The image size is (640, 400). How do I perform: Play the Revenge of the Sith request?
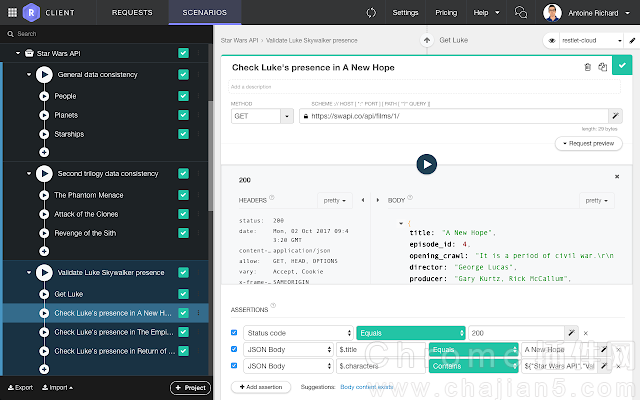pos(44,233)
